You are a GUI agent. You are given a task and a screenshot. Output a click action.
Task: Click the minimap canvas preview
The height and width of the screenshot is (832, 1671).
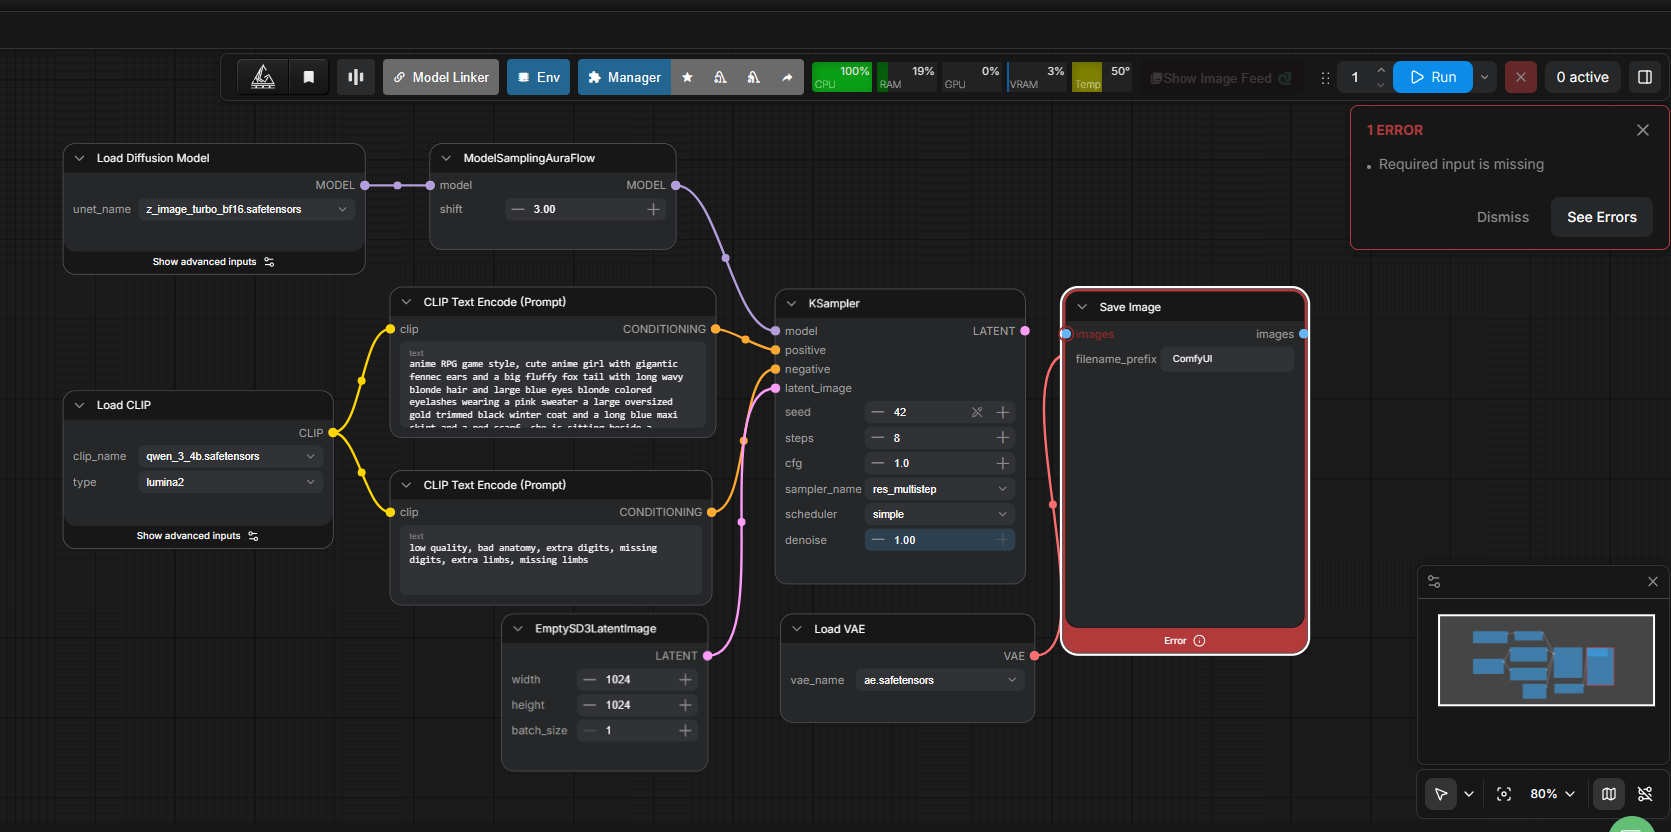pos(1546,660)
